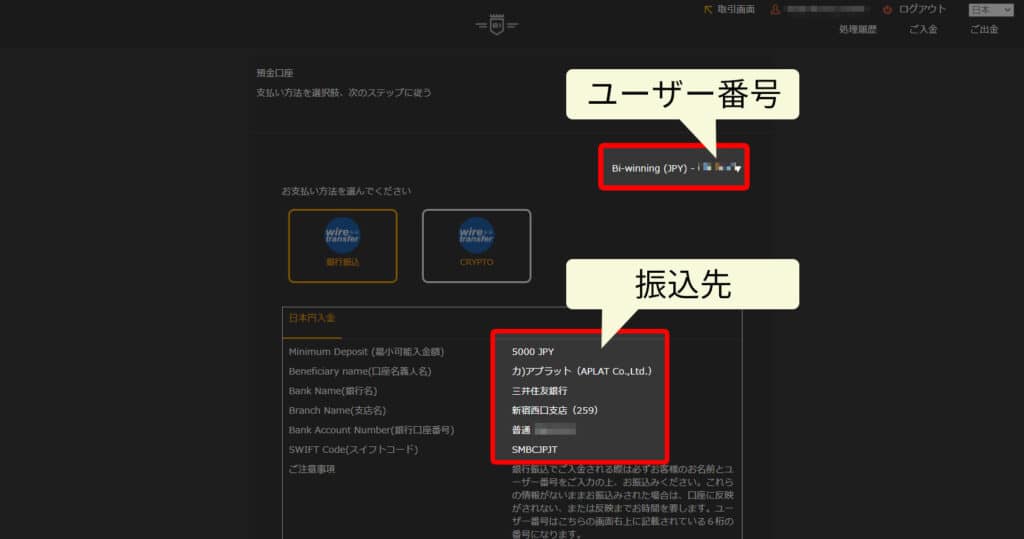Click beneficiary name カ)アプラット (APLAT Co.,Ltd.)
Viewport: 1024px width, 539px height.
coord(581,371)
